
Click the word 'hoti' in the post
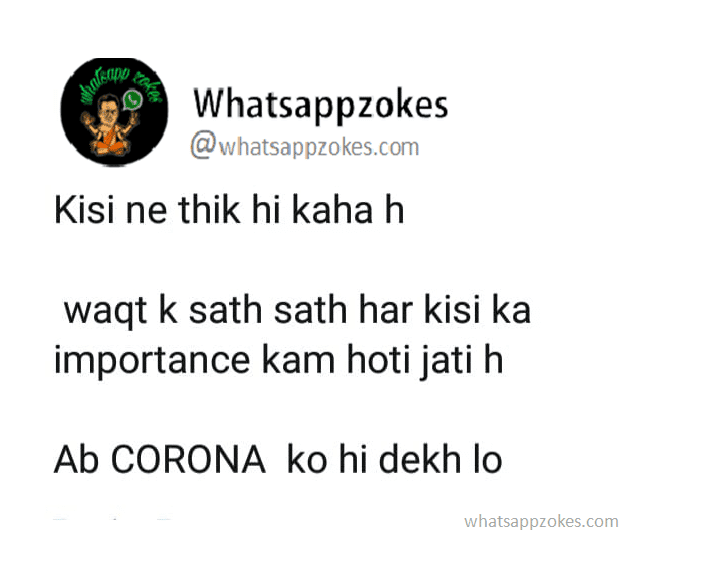click(378, 360)
